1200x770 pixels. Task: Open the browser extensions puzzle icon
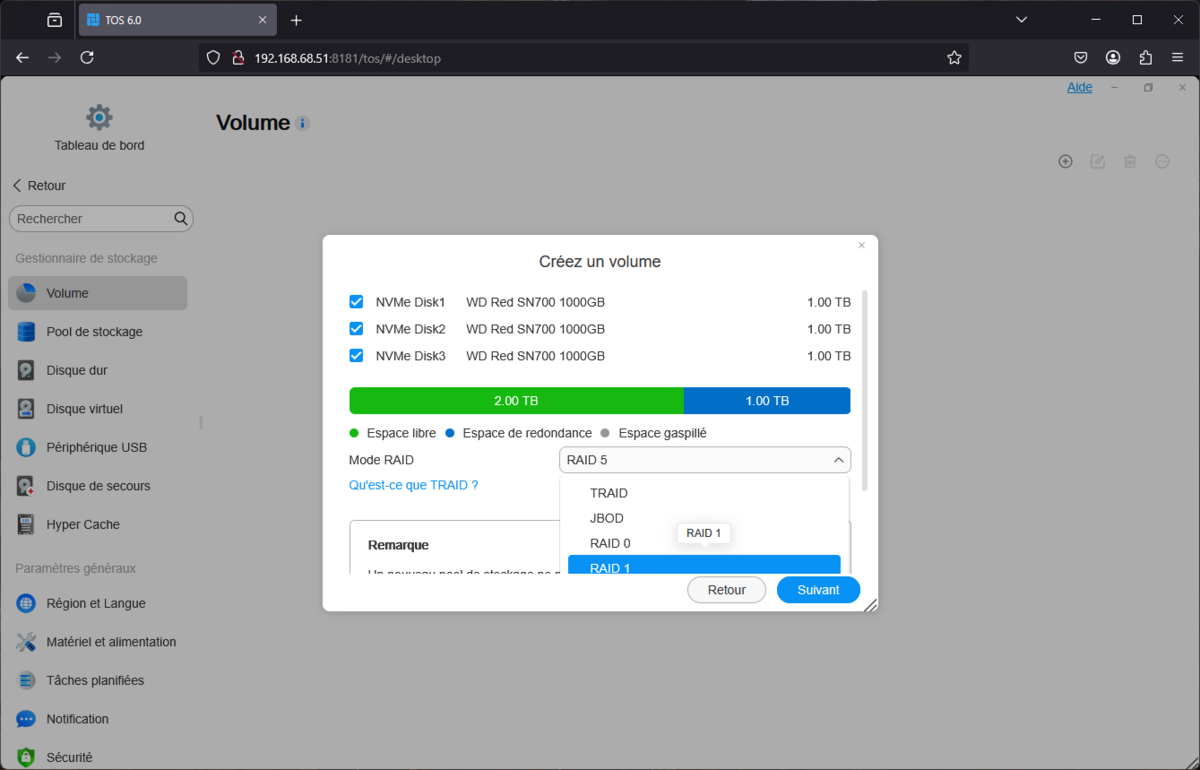[x=1146, y=58]
